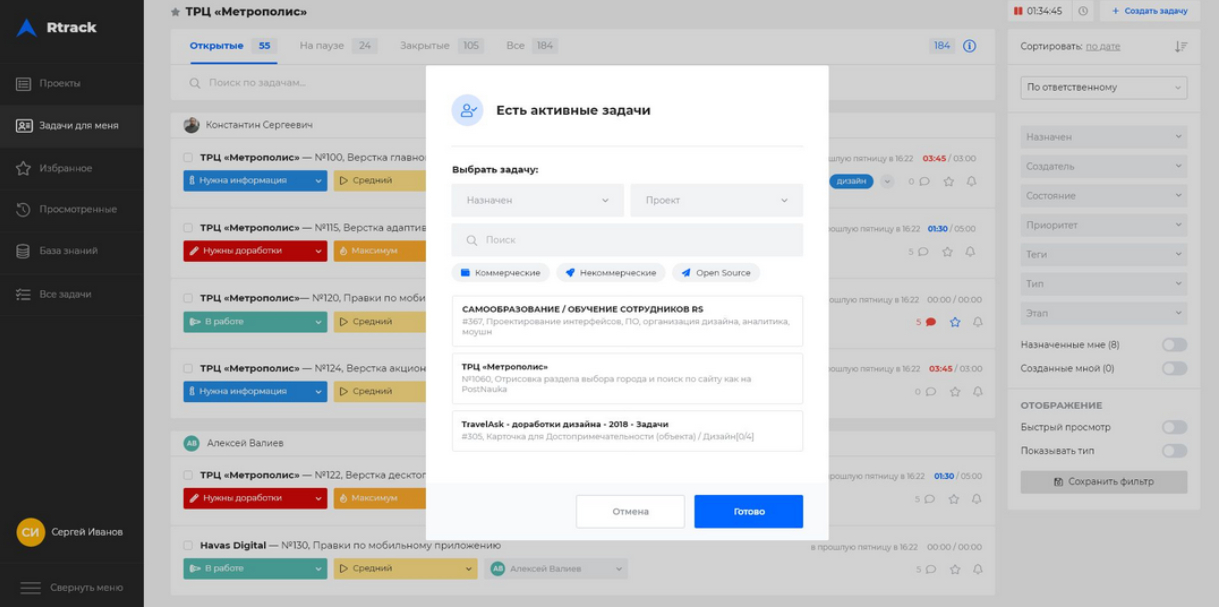Switch to the Открытые tab
The height and width of the screenshot is (607, 1219).
click(232, 46)
